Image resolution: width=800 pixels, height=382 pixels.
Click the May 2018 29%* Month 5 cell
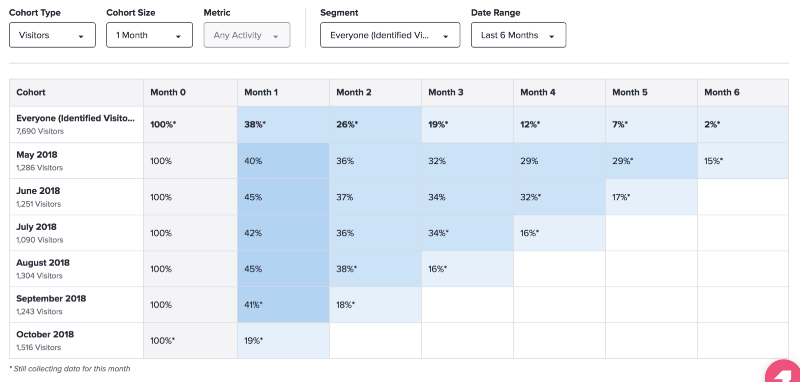[x=652, y=161]
